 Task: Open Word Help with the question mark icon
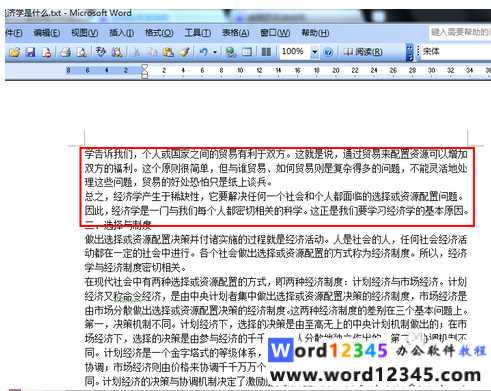coord(328,52)
